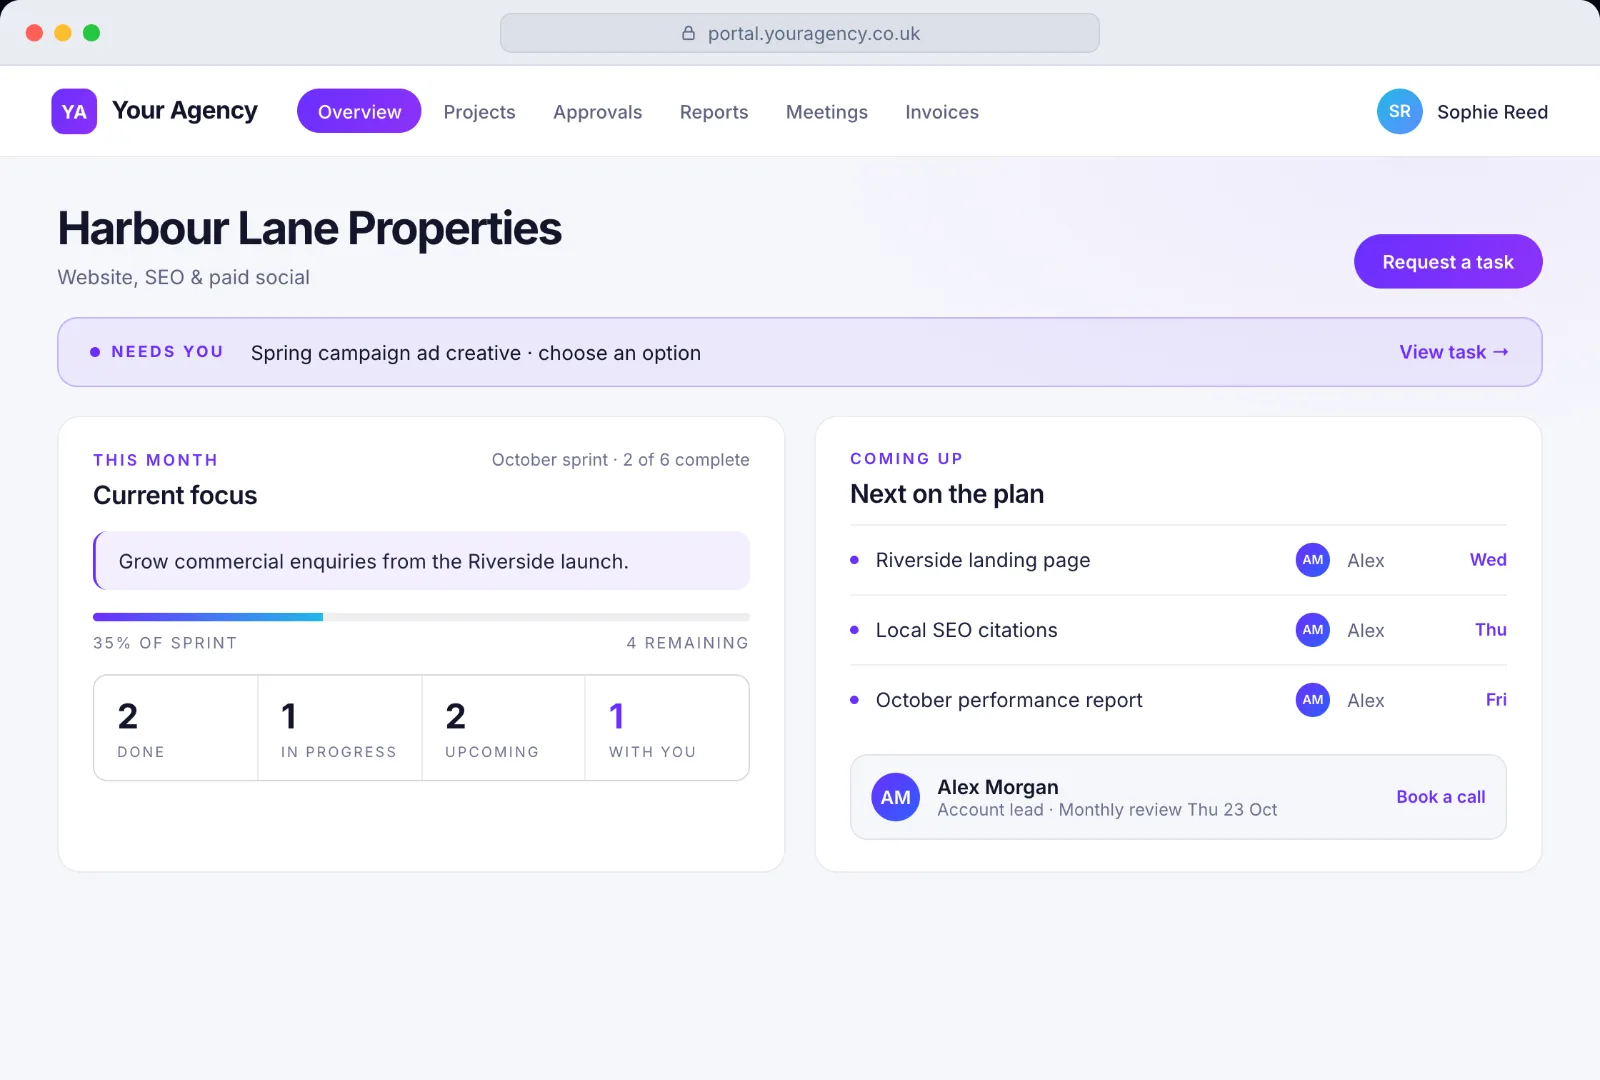Image resolution: width=1600 pixels, height=1080 pixels.
Task: Navigate to the Meetings tab
Action: point(827,112)
